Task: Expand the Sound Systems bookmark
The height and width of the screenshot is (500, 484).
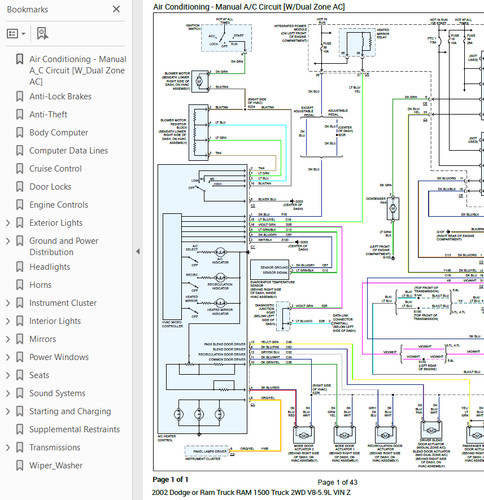Action: (8, 393)
